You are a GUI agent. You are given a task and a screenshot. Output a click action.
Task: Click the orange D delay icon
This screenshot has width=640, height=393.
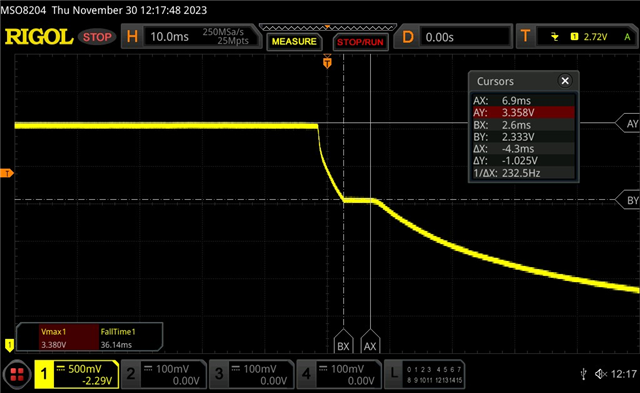point(408,37)
